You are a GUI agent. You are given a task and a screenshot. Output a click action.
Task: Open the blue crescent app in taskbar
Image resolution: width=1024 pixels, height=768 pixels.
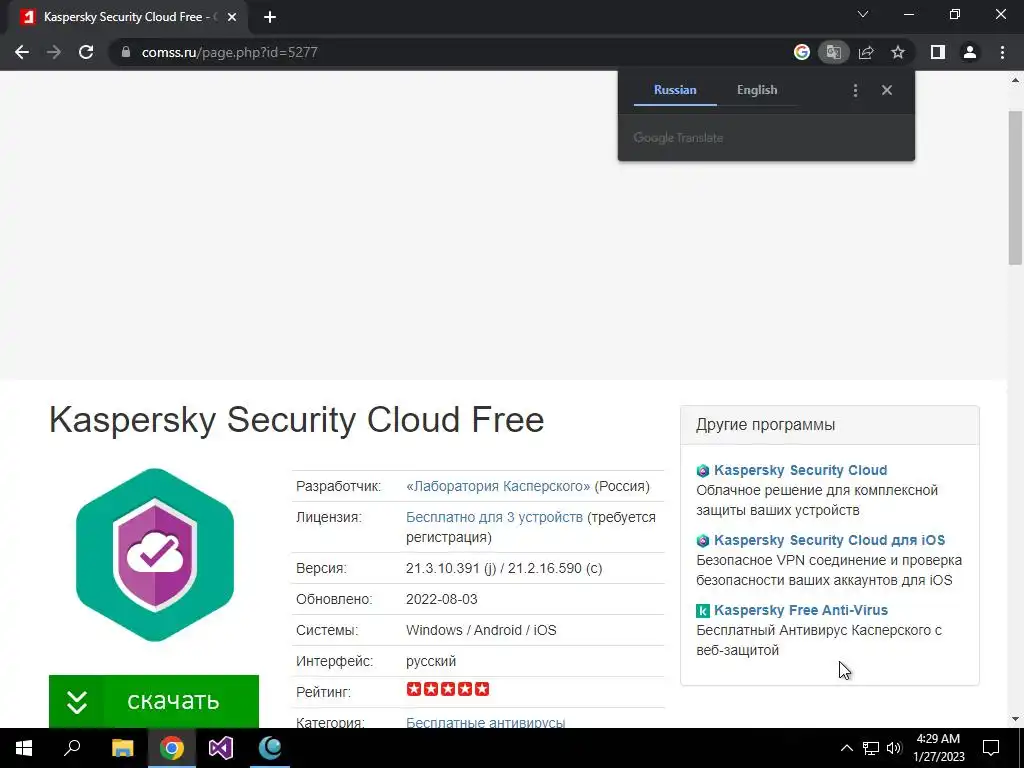pos(270,748)
